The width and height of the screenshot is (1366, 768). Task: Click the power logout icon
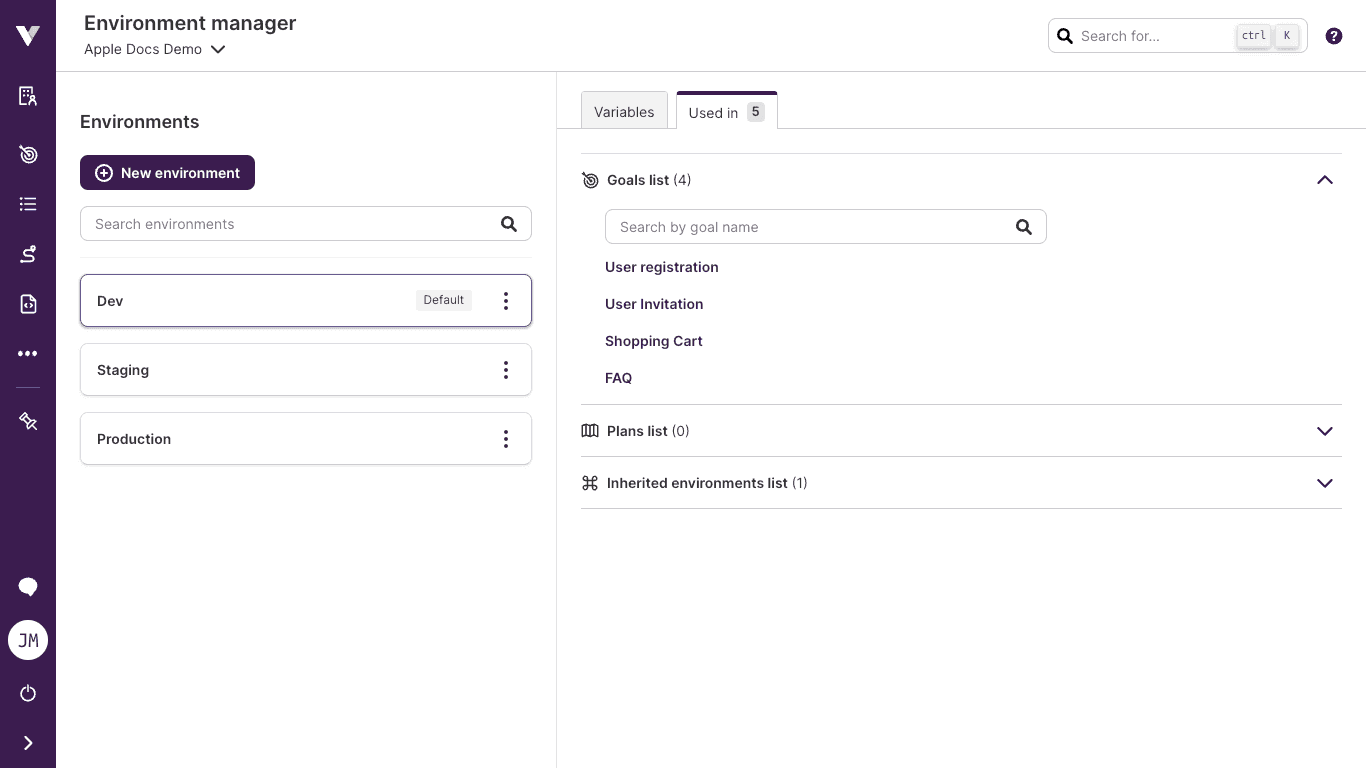point(28,693)
